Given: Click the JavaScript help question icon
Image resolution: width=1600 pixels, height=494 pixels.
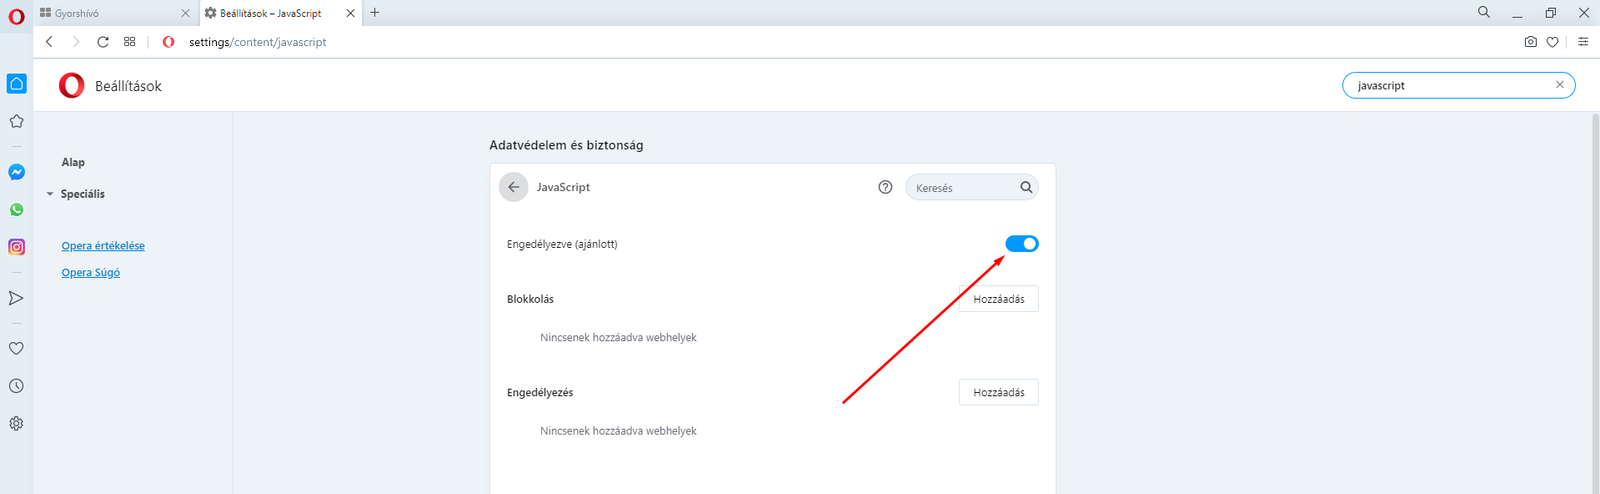Looking at the screenshot, I should point(885,187).
